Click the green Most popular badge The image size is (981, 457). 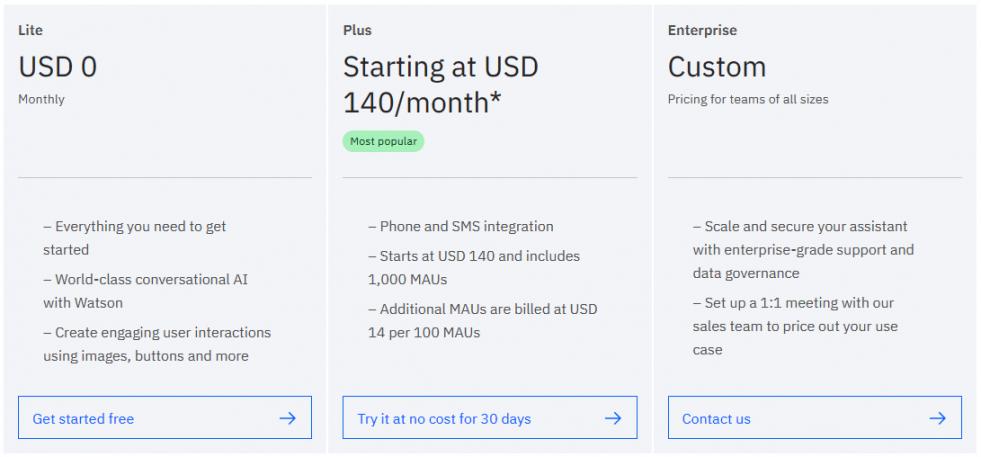384,142
